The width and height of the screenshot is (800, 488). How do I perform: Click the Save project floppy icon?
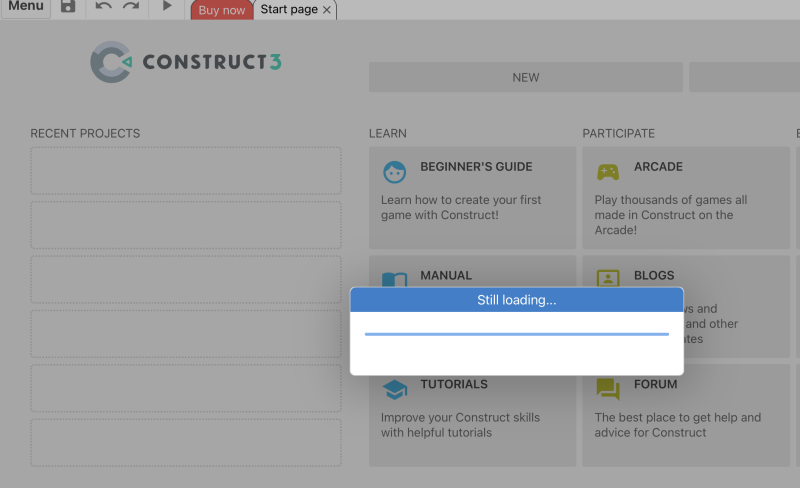(68, 6)
